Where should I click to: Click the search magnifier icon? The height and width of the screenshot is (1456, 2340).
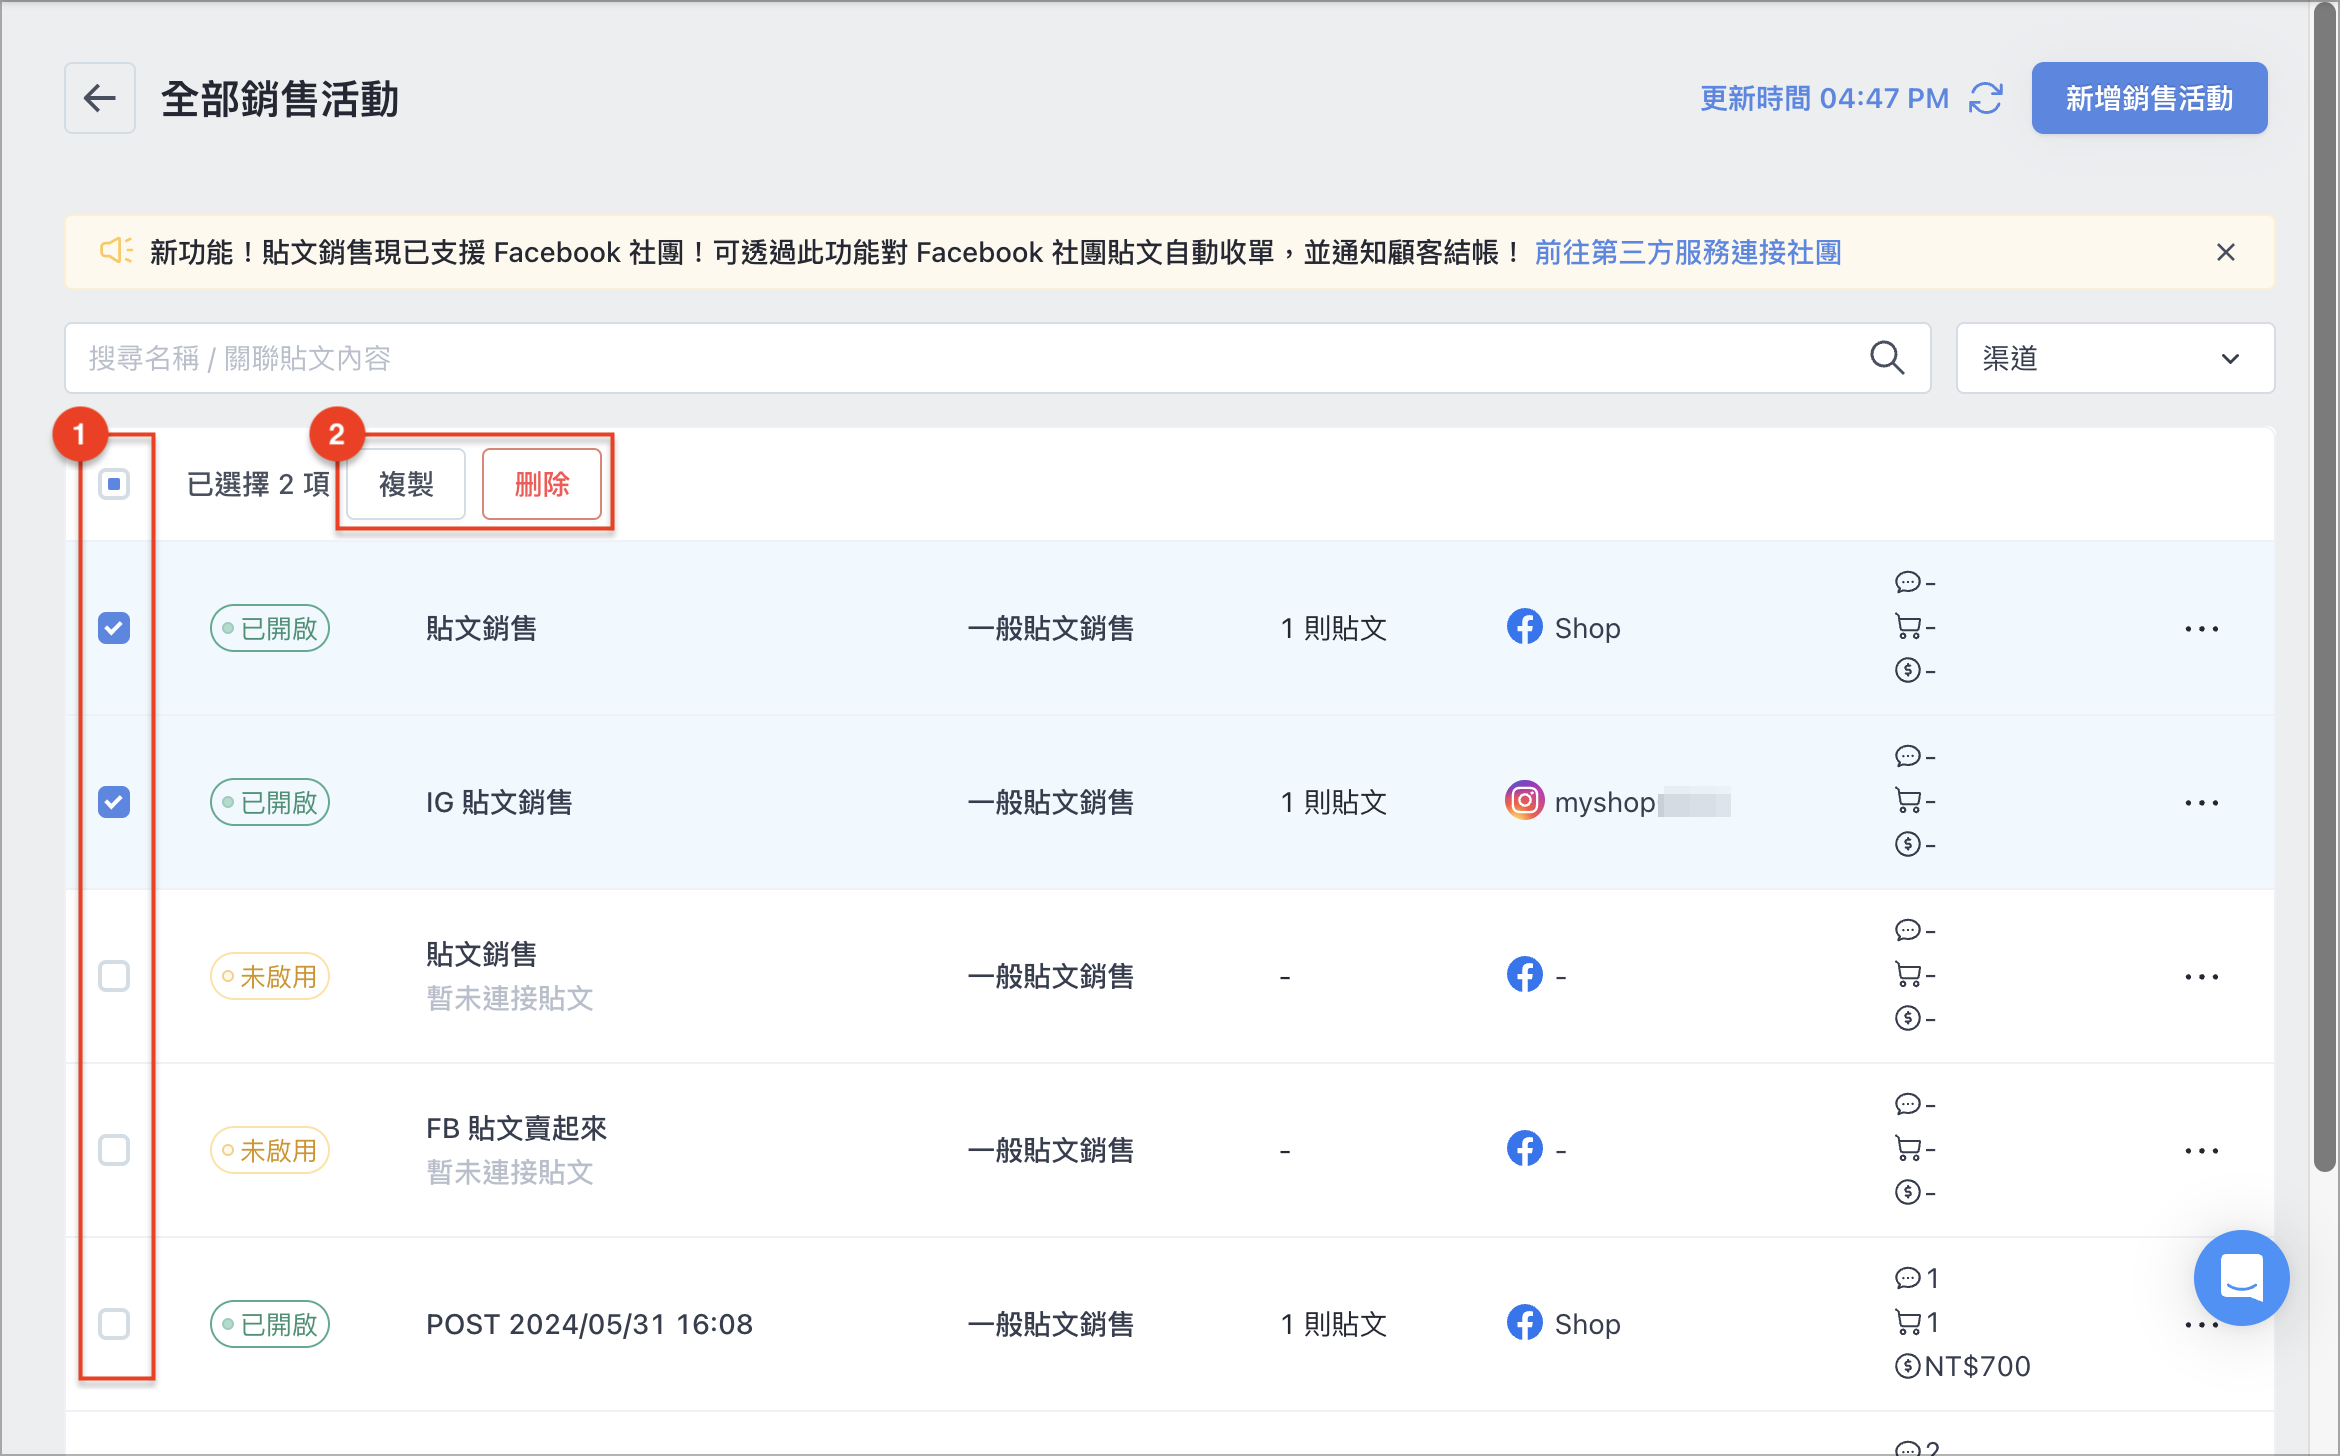click(x=1887, y=358)
